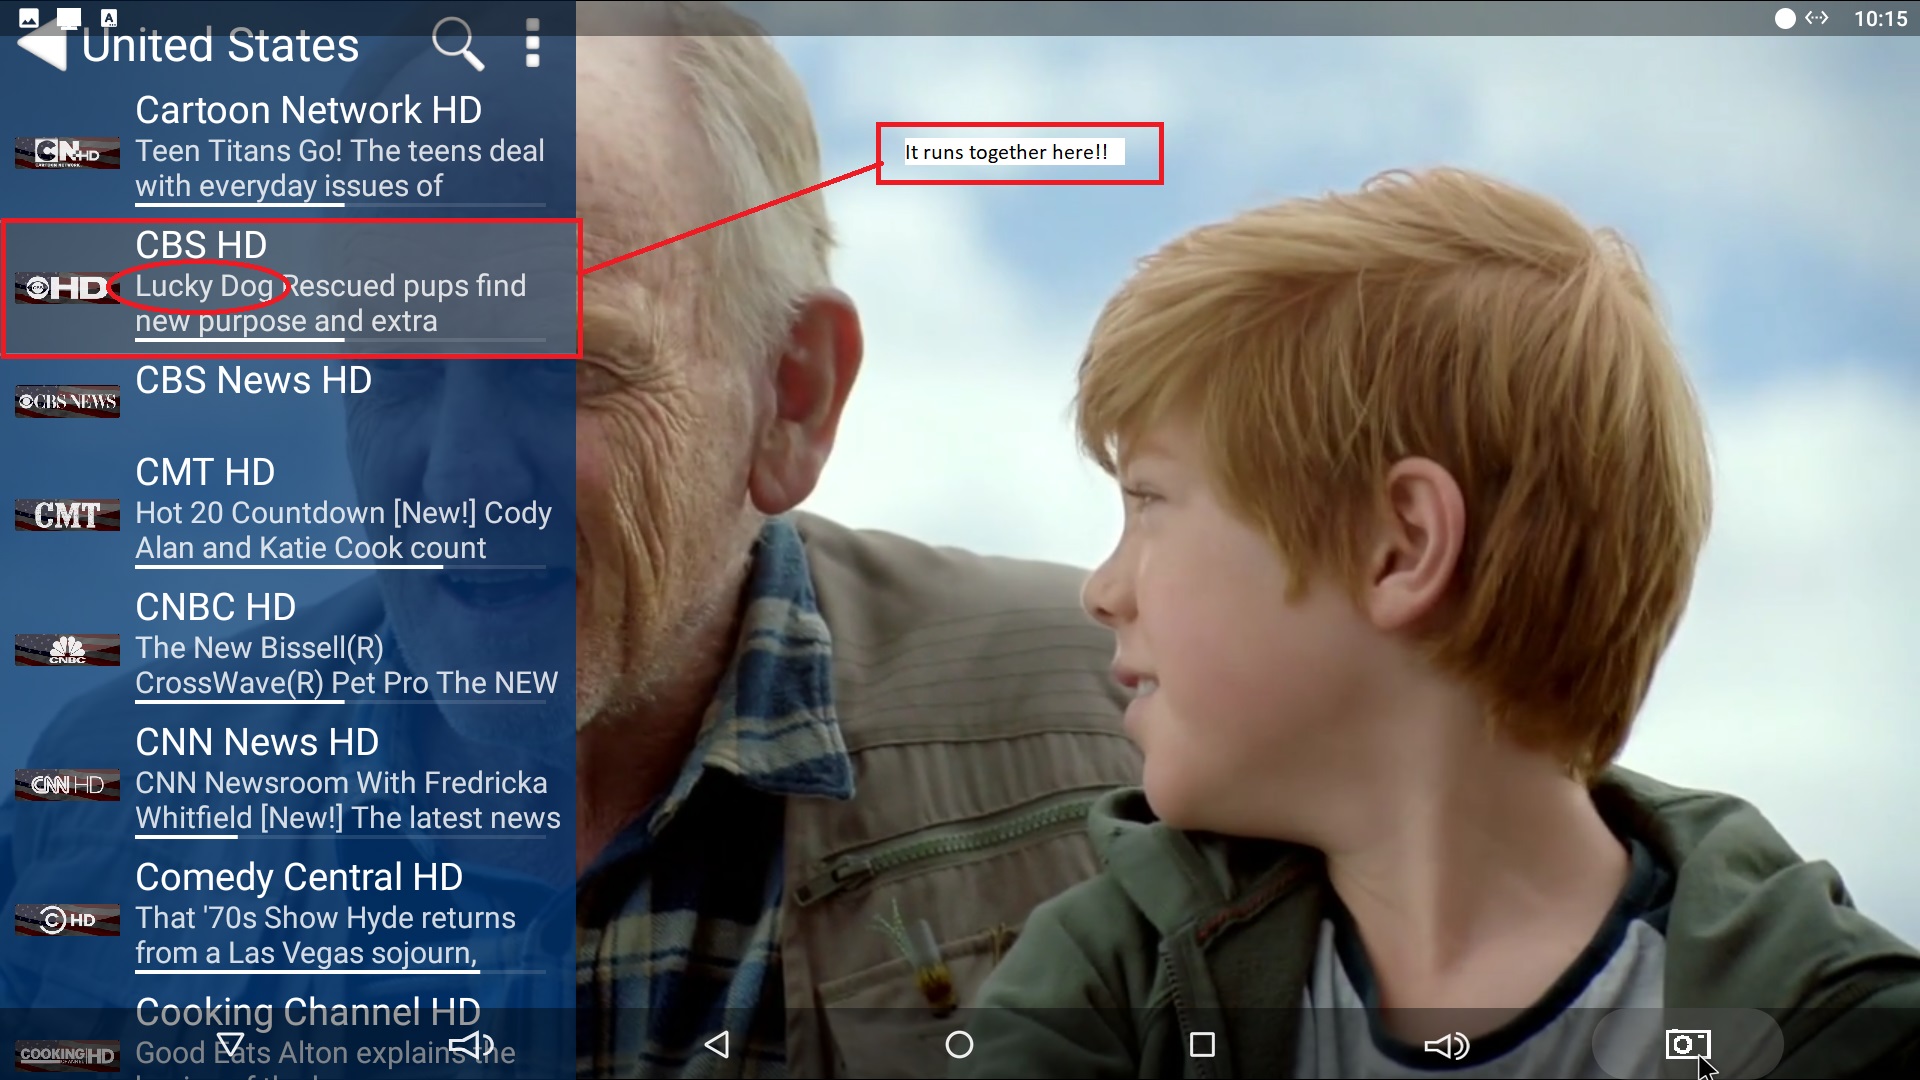The height and width of the screenshot is (1080, 1920).
Task: Take a screenshot with the camera icon
Action: [1687, 1044]
